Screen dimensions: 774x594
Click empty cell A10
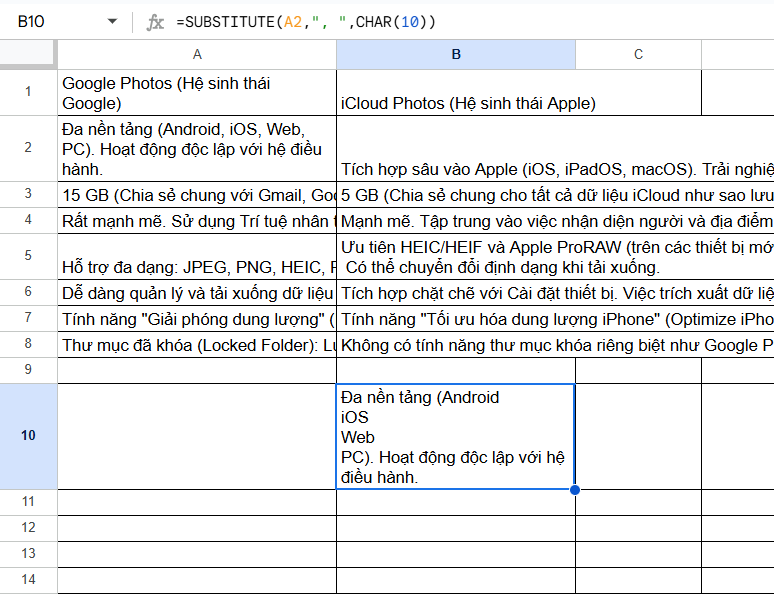click(x=197, y=436)
